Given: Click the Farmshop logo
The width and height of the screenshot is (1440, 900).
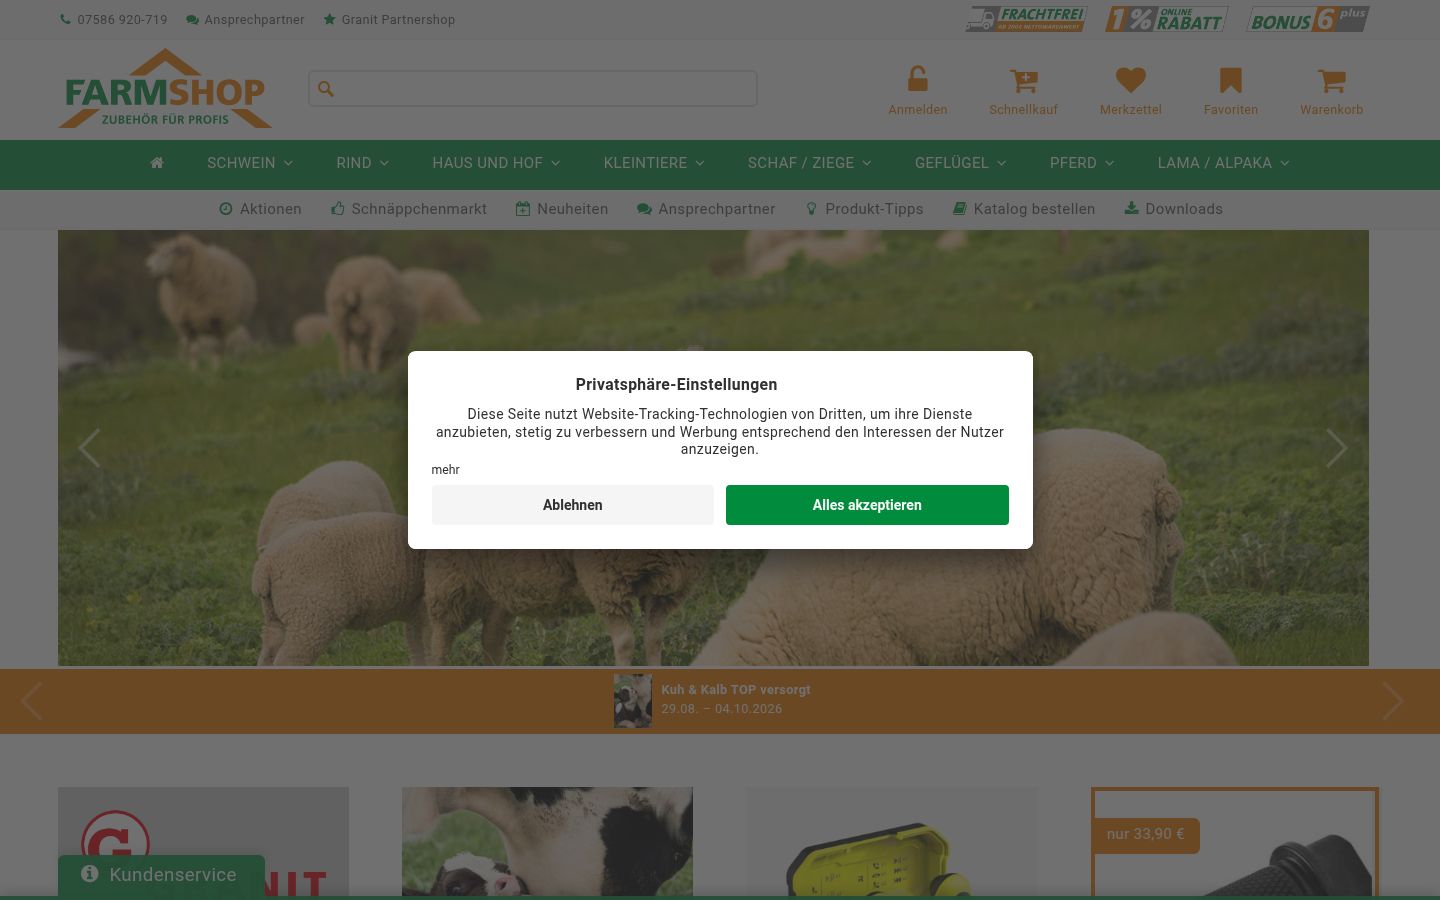Looking at the screenshot, I should [x=165, y=89].
